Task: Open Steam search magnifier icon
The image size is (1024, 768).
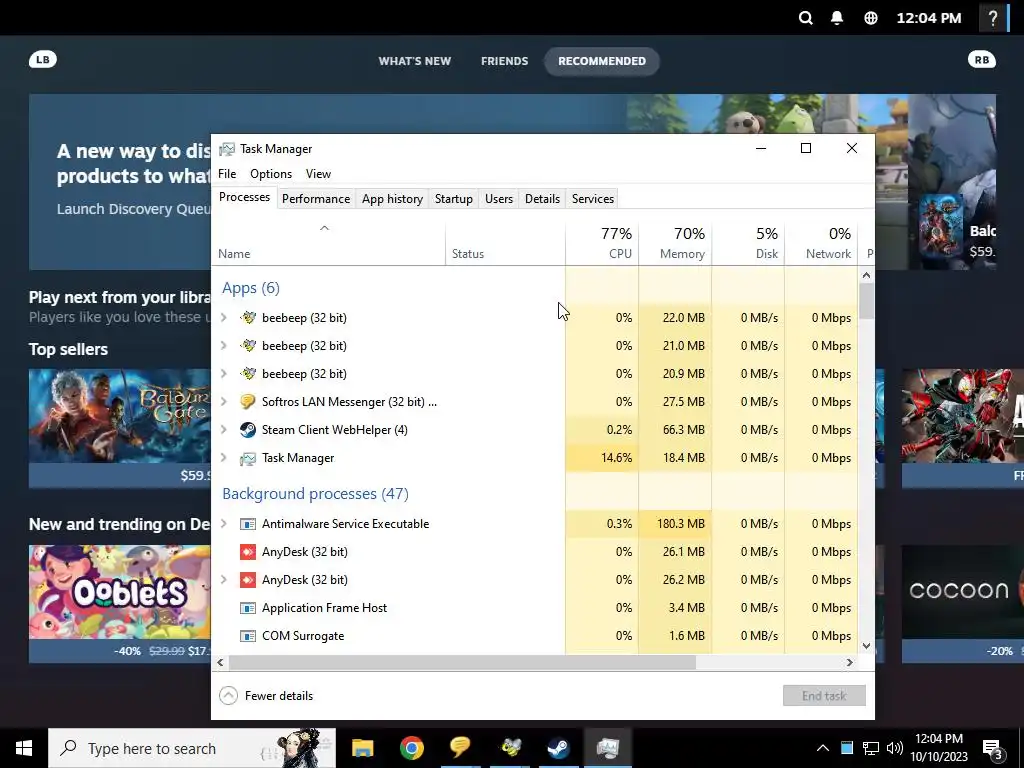Action: pyautogui.click(x=806, y=18)
